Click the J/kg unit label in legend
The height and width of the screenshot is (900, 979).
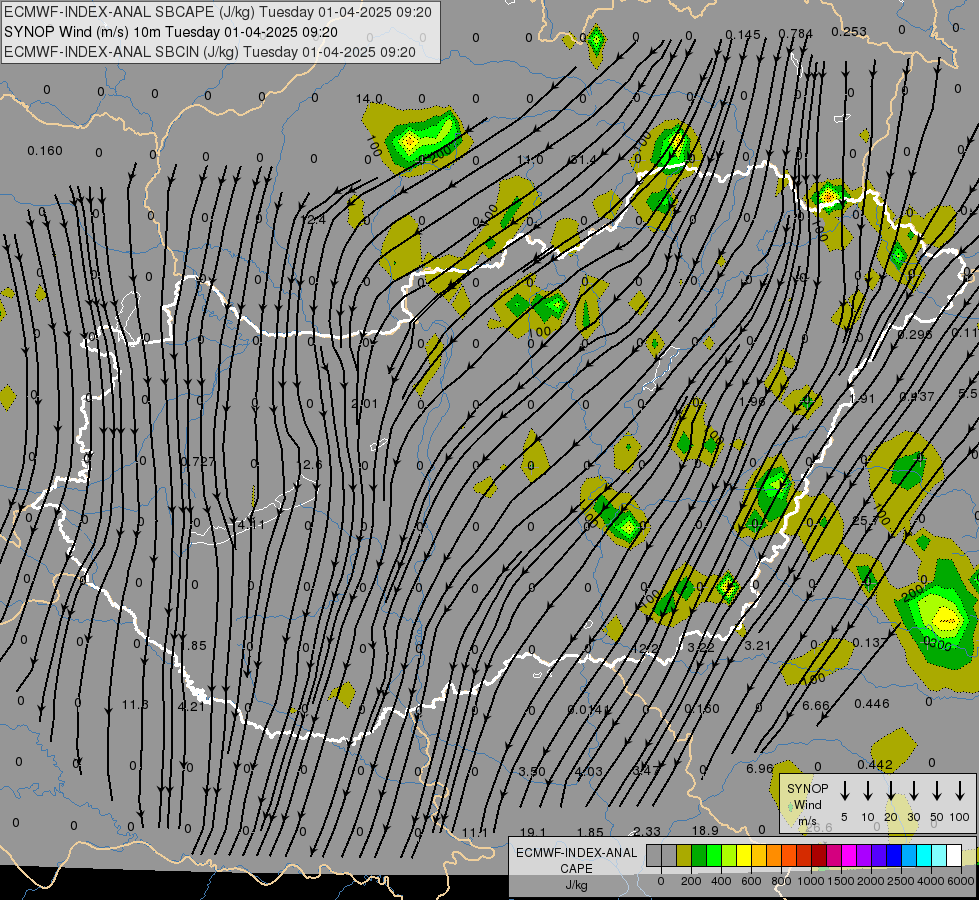click(576, 885)
